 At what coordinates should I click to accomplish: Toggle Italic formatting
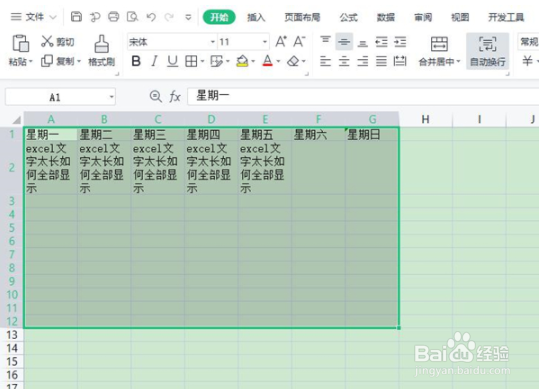[x=154, y=61]
